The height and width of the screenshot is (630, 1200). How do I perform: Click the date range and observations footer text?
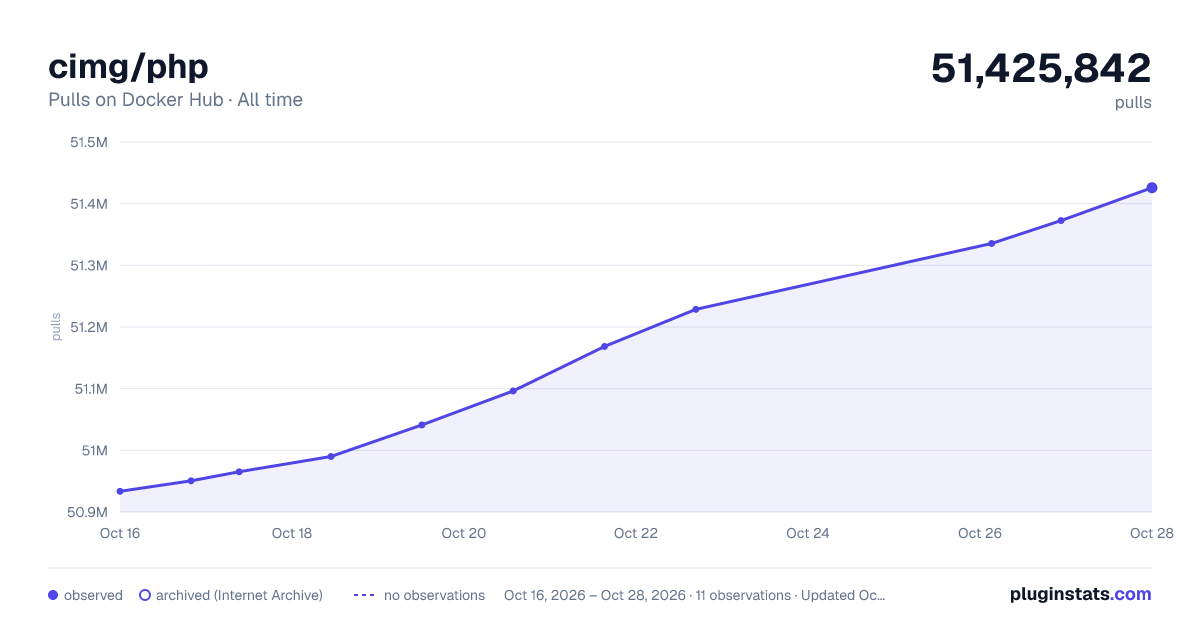click(x=694, y=595)
